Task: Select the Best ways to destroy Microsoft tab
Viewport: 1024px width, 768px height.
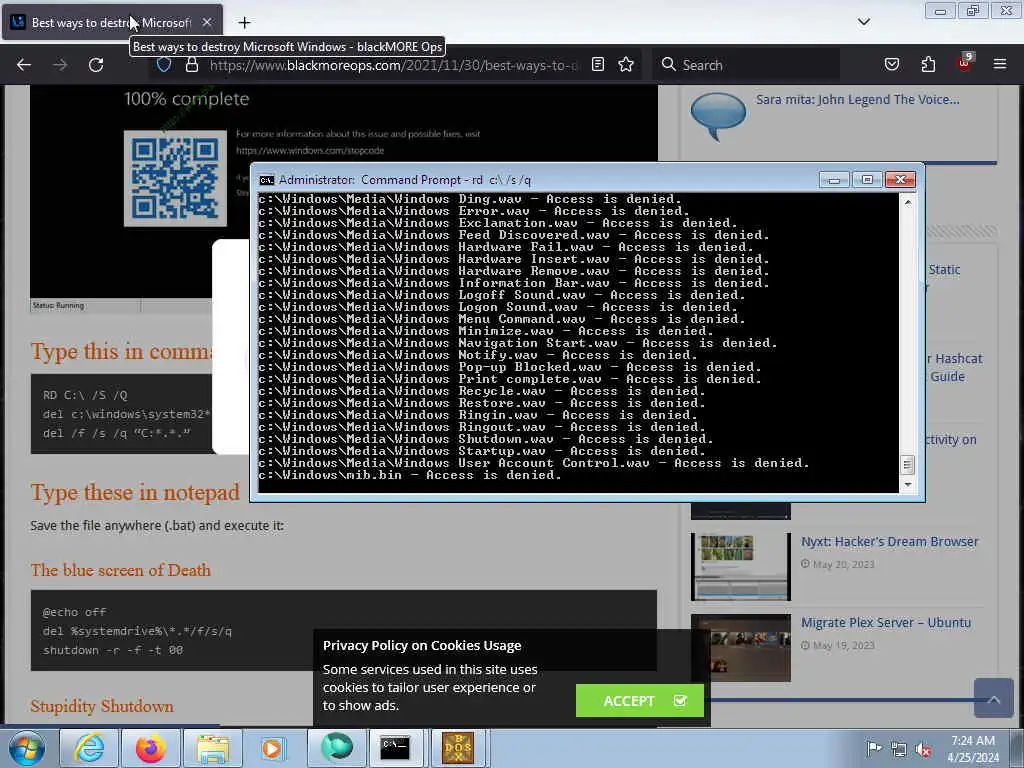Action: 112,22
